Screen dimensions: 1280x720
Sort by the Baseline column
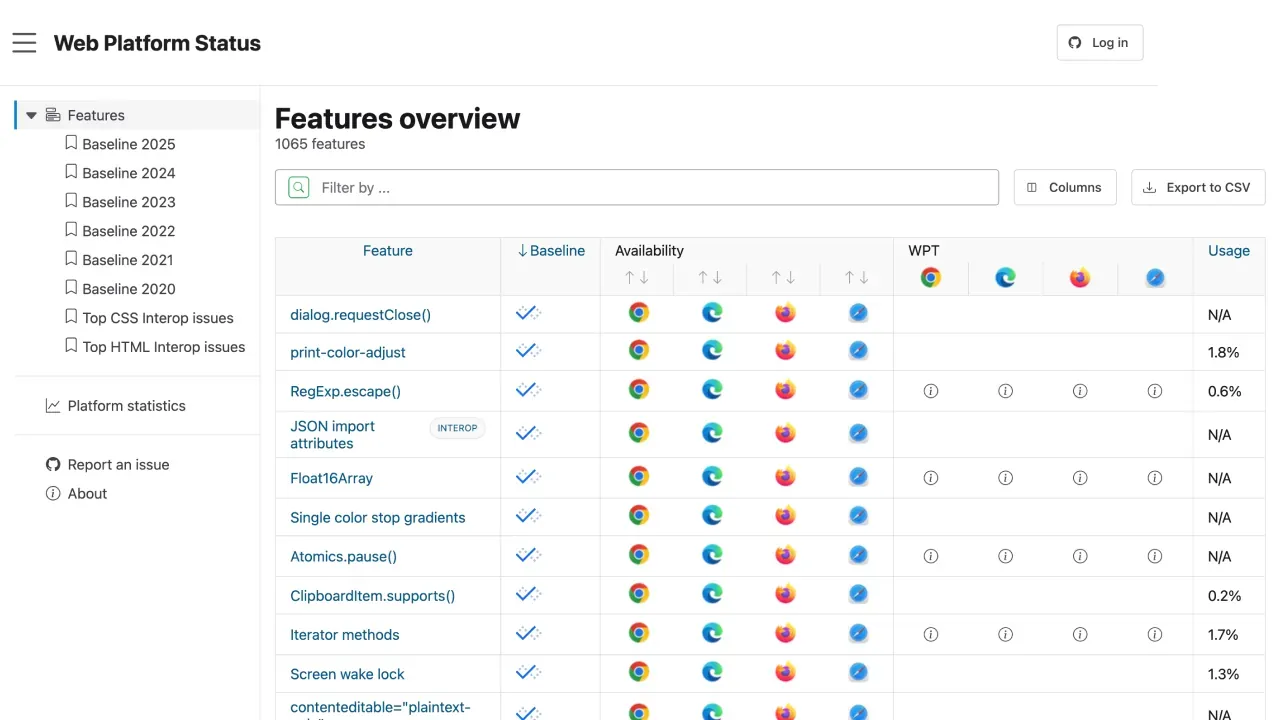(551, 251)
